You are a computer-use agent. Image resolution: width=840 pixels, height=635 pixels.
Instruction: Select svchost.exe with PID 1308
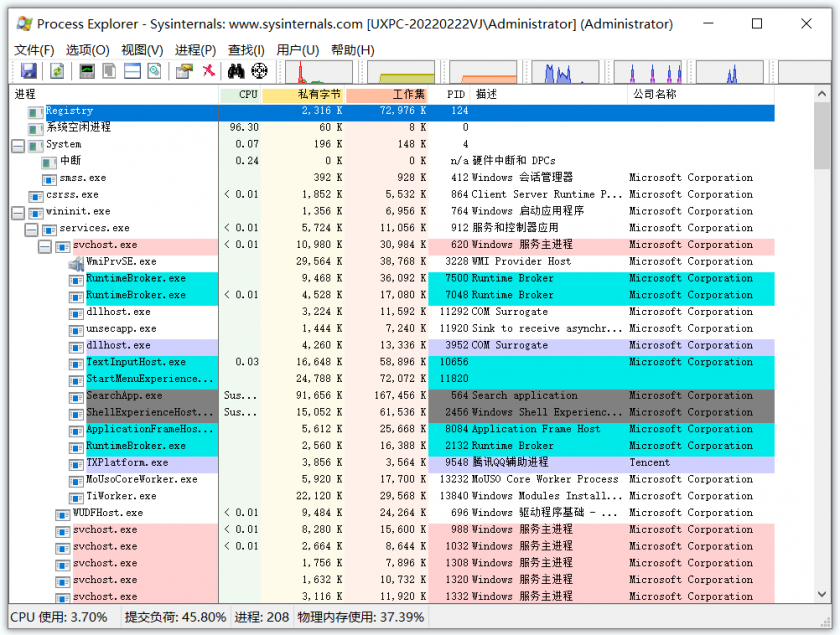pos(392,563)
